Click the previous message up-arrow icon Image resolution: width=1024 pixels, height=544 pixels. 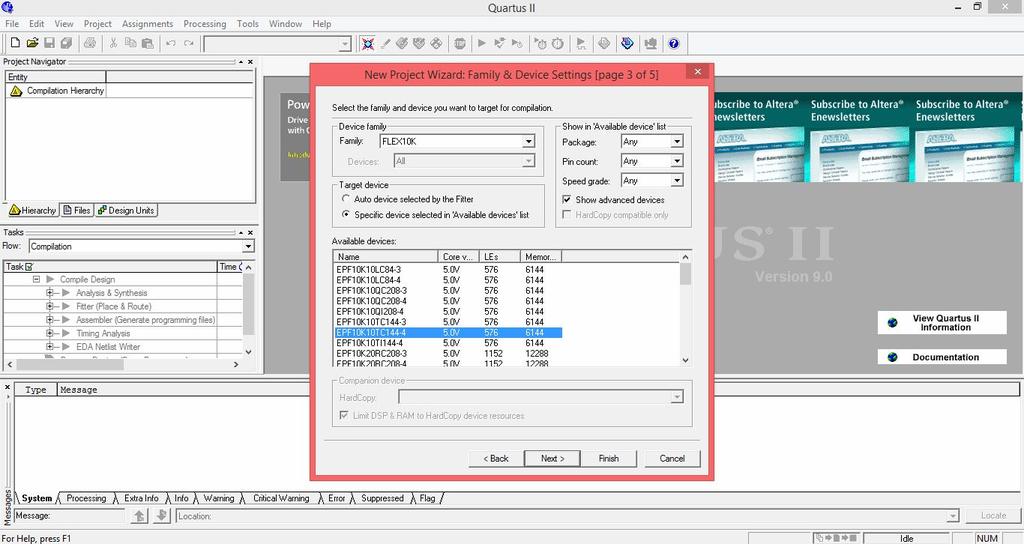(x=140, y=516)
